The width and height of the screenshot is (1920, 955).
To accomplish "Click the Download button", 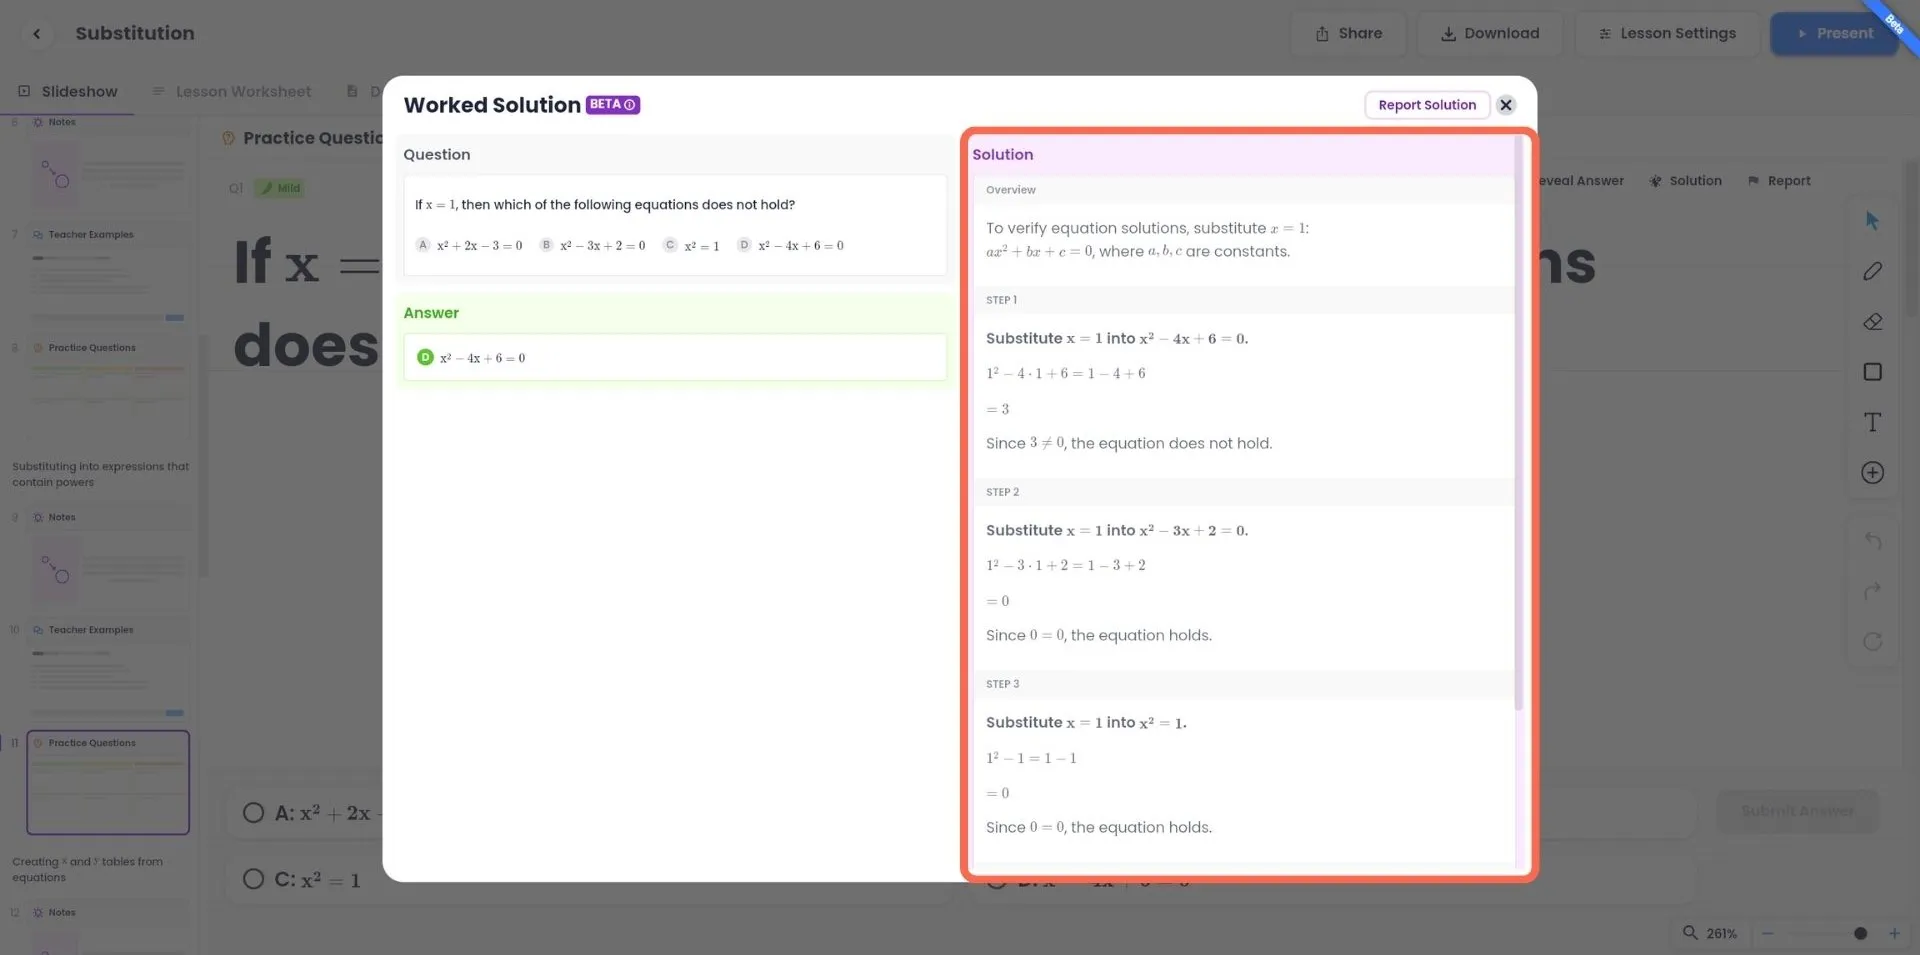I will click(1490, 33).
